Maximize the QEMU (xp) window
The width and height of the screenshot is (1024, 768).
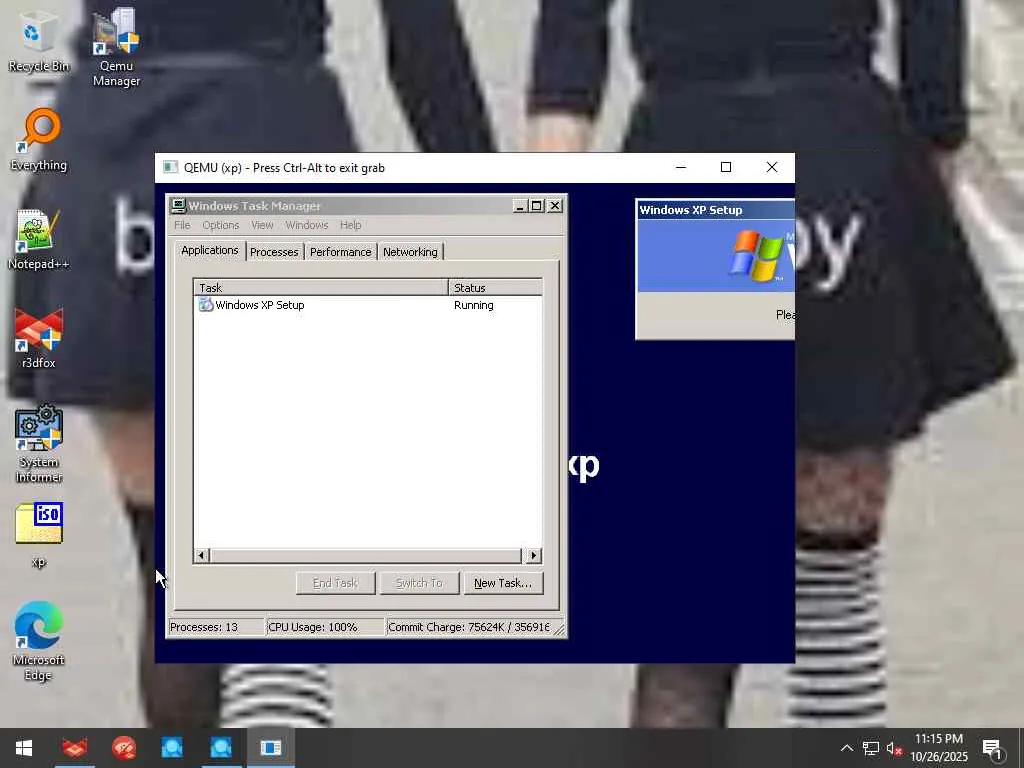click(x=726, y=167)
